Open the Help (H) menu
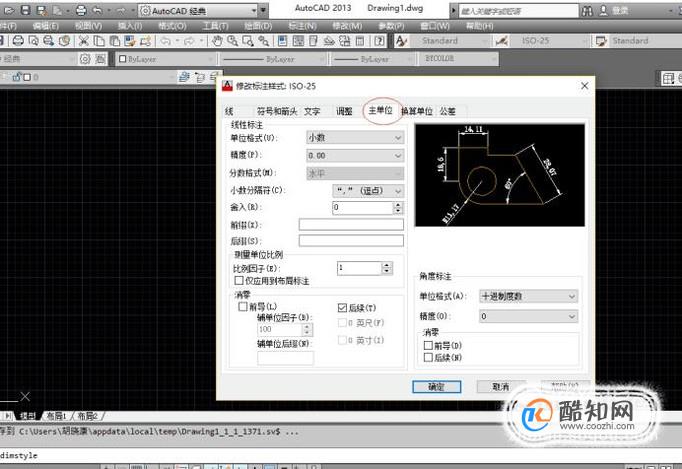This screenshot has height=469, width=682. tap(480, 26)
